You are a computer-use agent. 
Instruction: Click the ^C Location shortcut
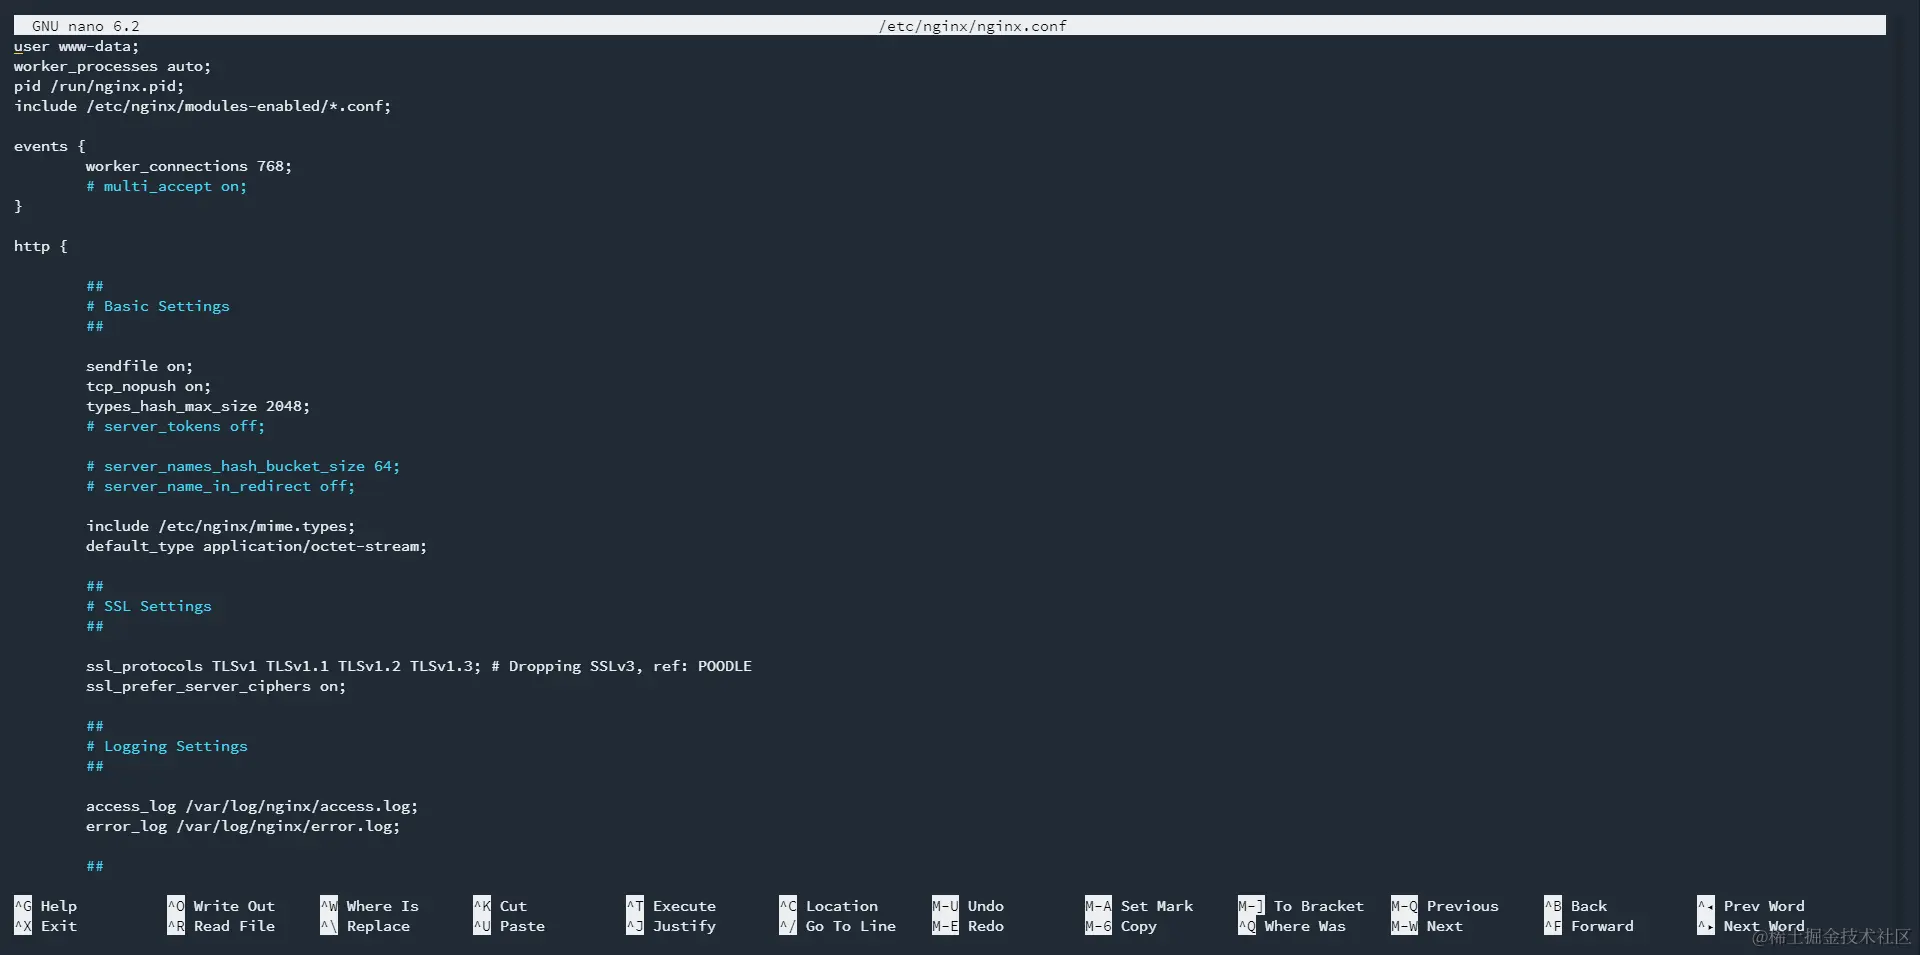(829, 906)
